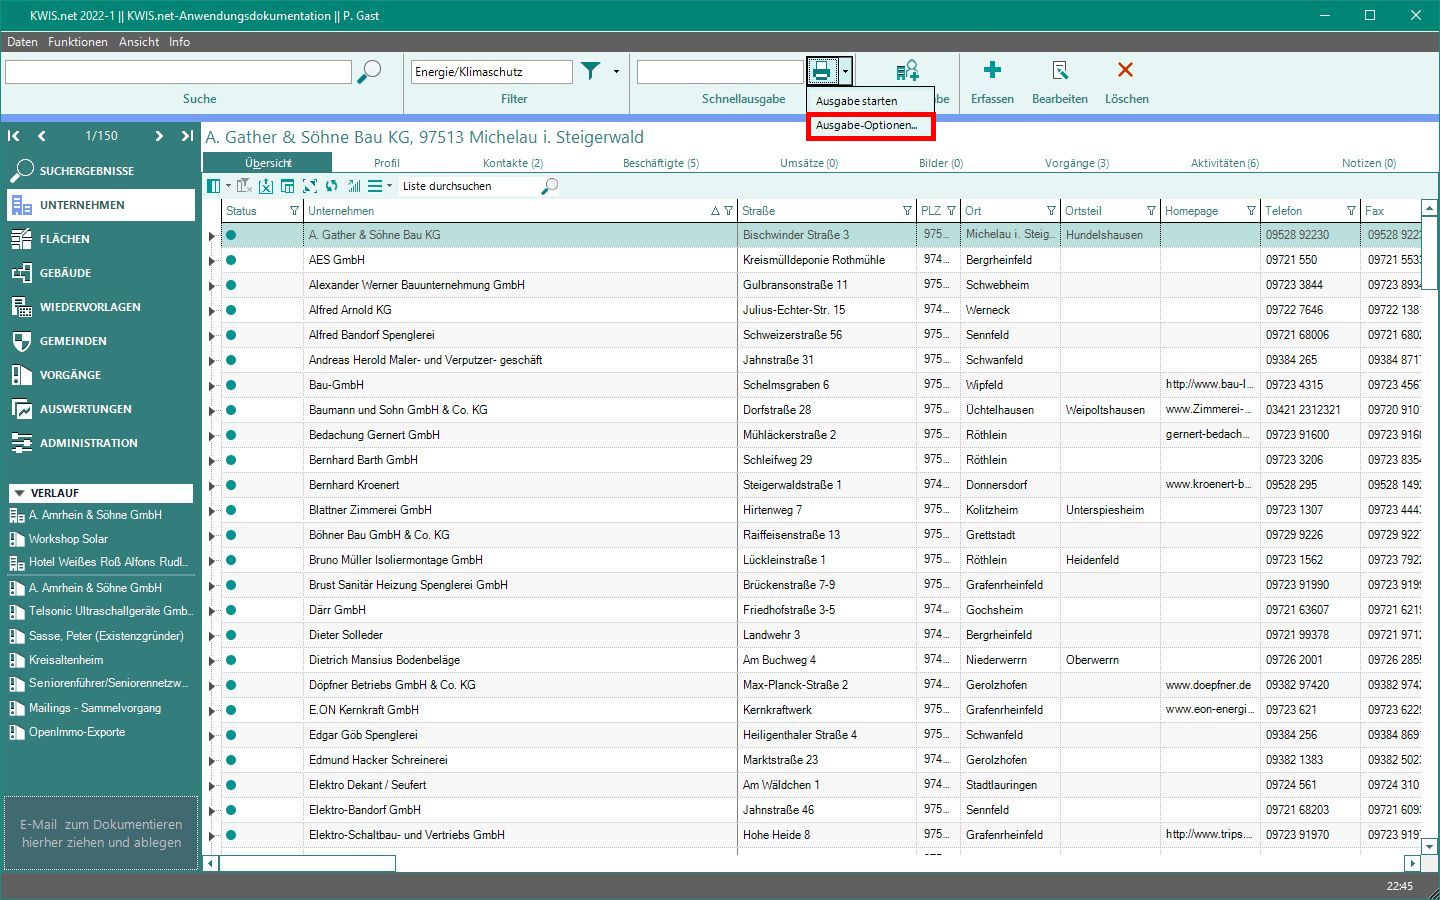
Task: Open the Ansicht menu
Action: point(139,42)
